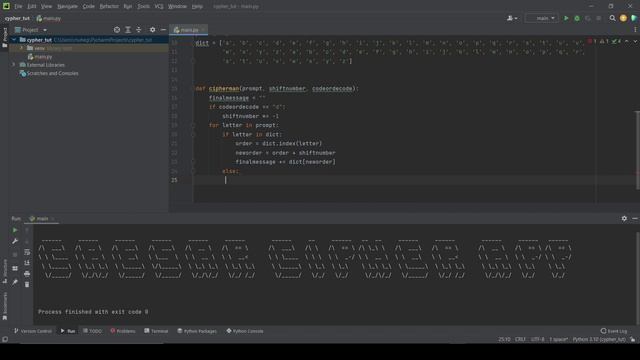Toggle Project tool window on left stripe
Screen dimensions: 640x360
[5, 38]
